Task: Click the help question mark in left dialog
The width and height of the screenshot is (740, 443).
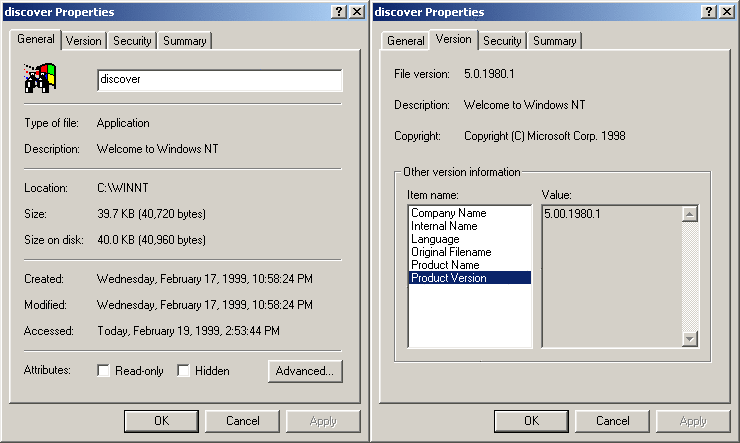Action: (339, 12)
